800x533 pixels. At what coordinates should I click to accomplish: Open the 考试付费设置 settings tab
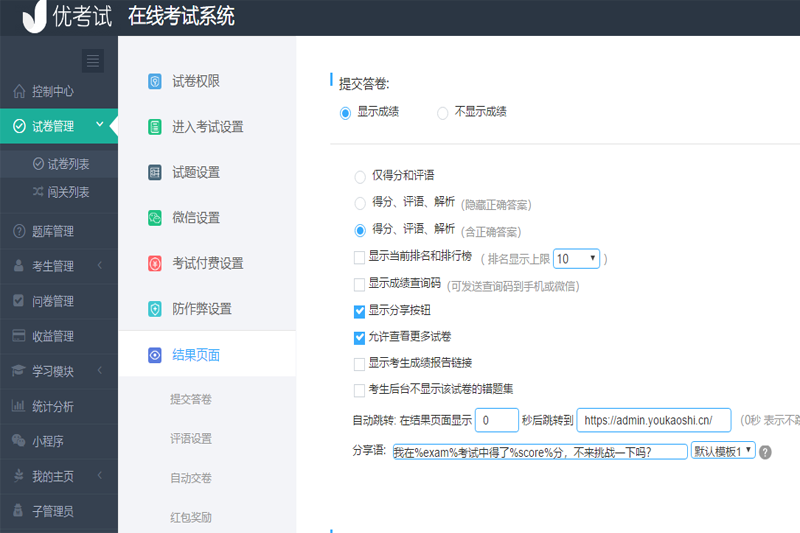click(207, 263)
